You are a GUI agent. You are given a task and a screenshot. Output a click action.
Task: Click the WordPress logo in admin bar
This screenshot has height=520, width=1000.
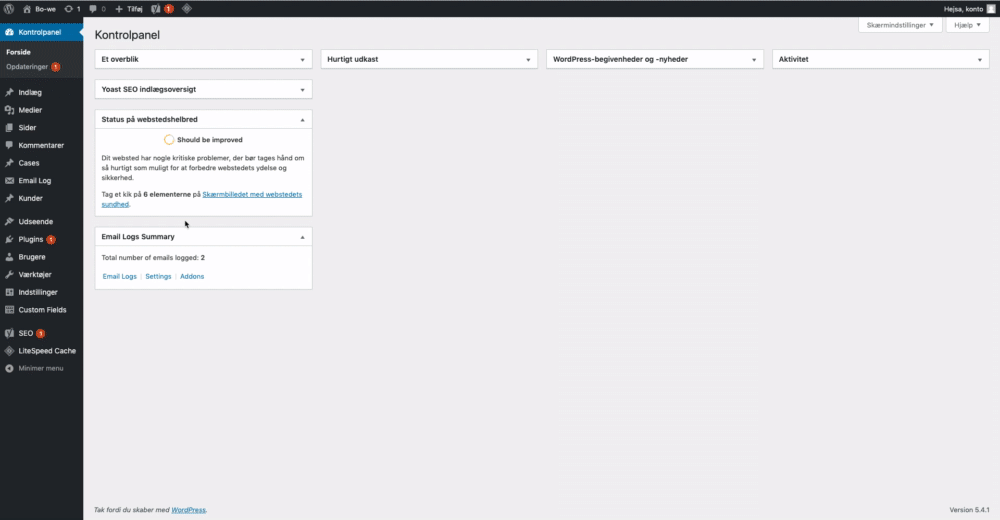coord(8,8)
